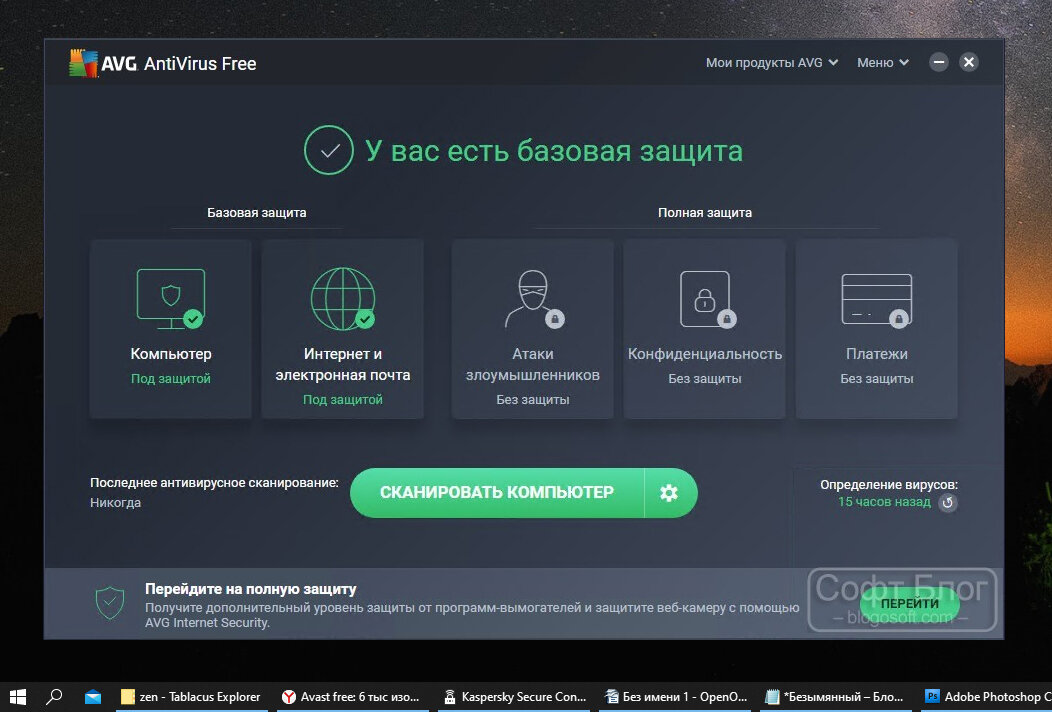Open the Computer protection monitor icon
Image resolution: width=1052 pixels, height=712 pixels.
(171, 299)
